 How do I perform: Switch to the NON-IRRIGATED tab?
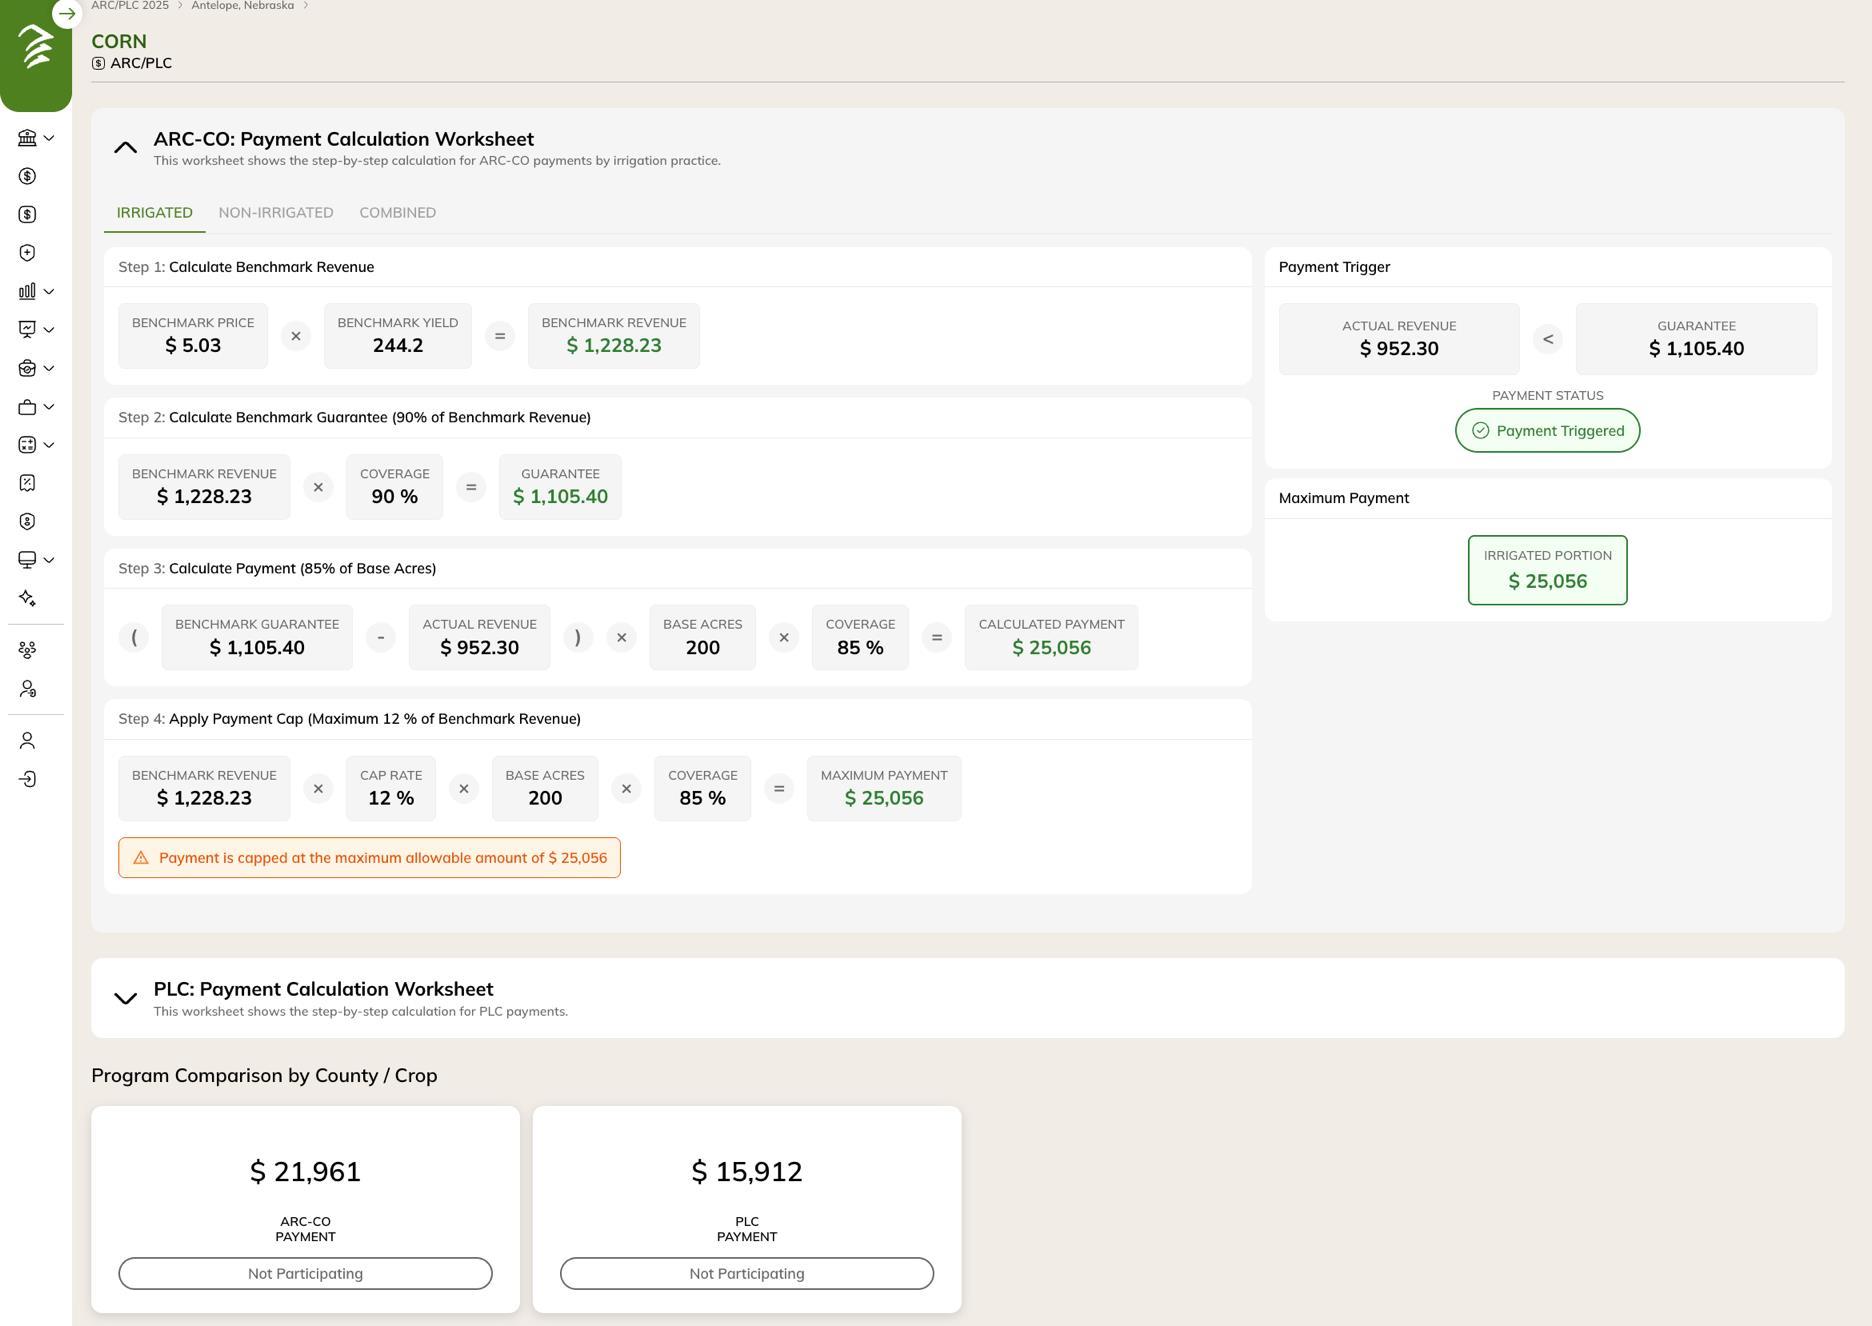[276, 213]
